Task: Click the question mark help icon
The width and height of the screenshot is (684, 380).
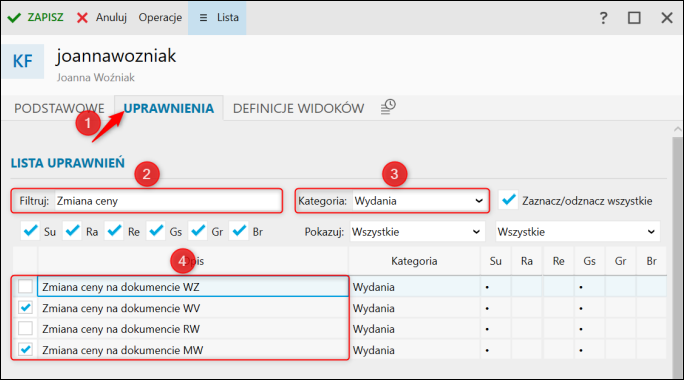Action: click(603, 18)
